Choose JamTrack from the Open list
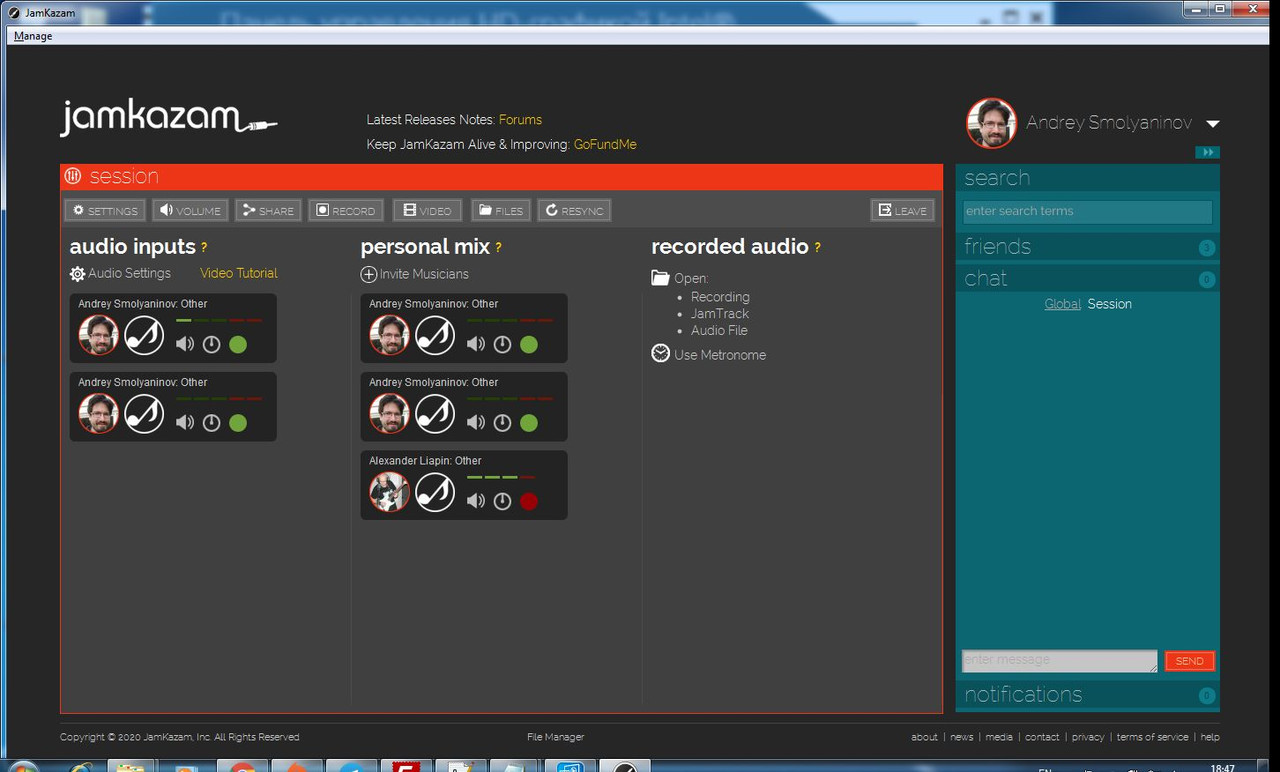This screenshot has height=772, width=1280. click(720, 314)
